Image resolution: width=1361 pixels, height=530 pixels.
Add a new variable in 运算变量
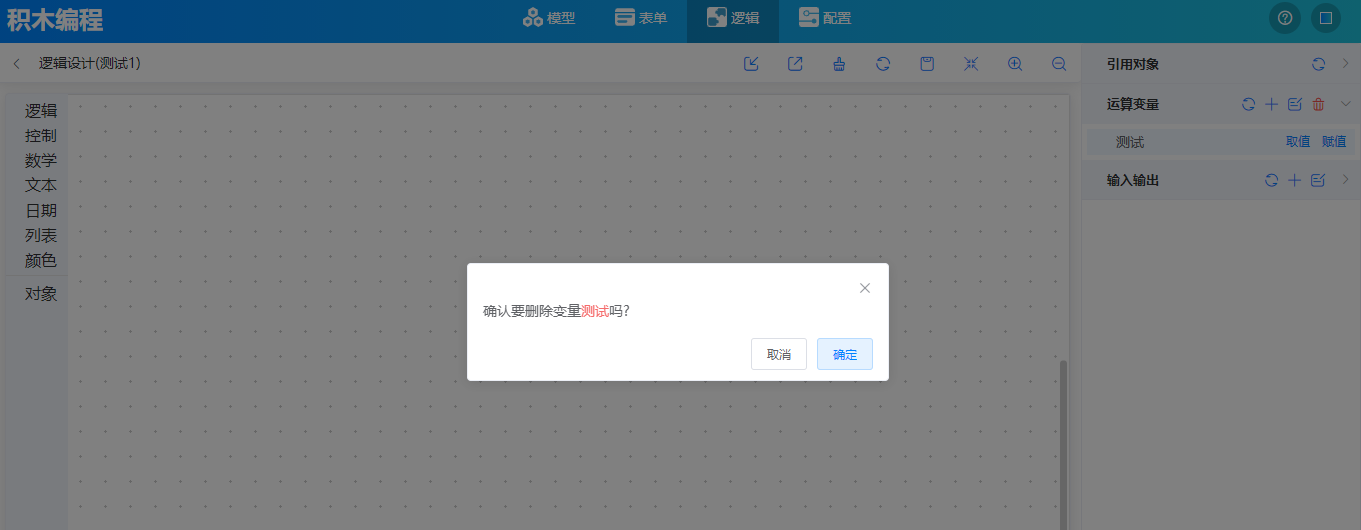pos(1271,104)
